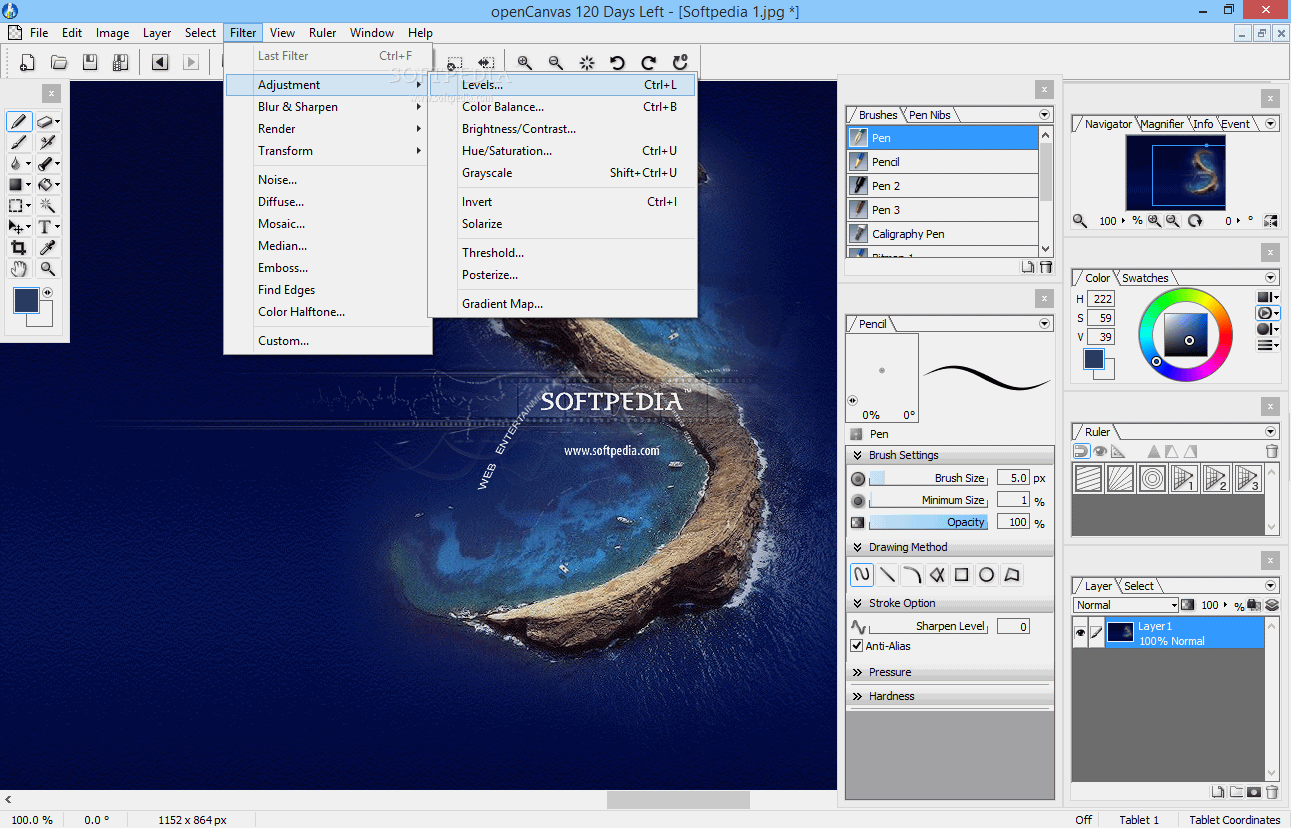
Task: Choose Custom filter menu entry
Action: (327, 341)
